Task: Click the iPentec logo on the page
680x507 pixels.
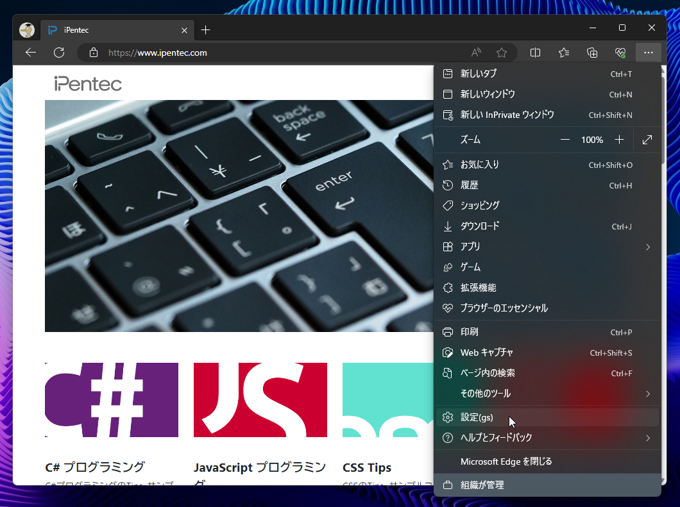Action: pos(88,84)
